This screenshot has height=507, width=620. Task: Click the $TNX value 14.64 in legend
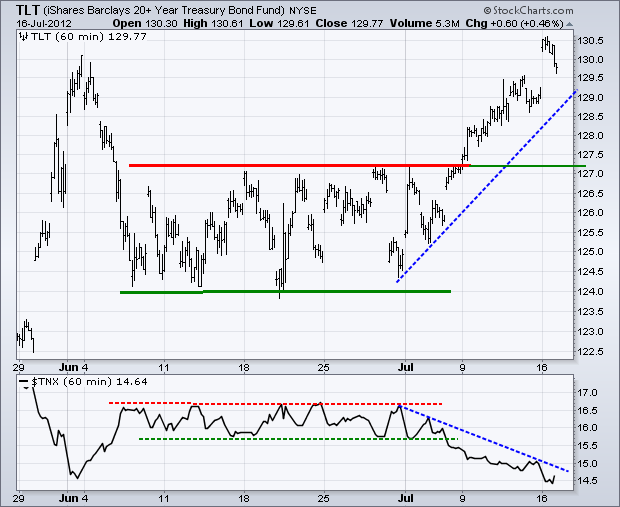pos(130,382)
